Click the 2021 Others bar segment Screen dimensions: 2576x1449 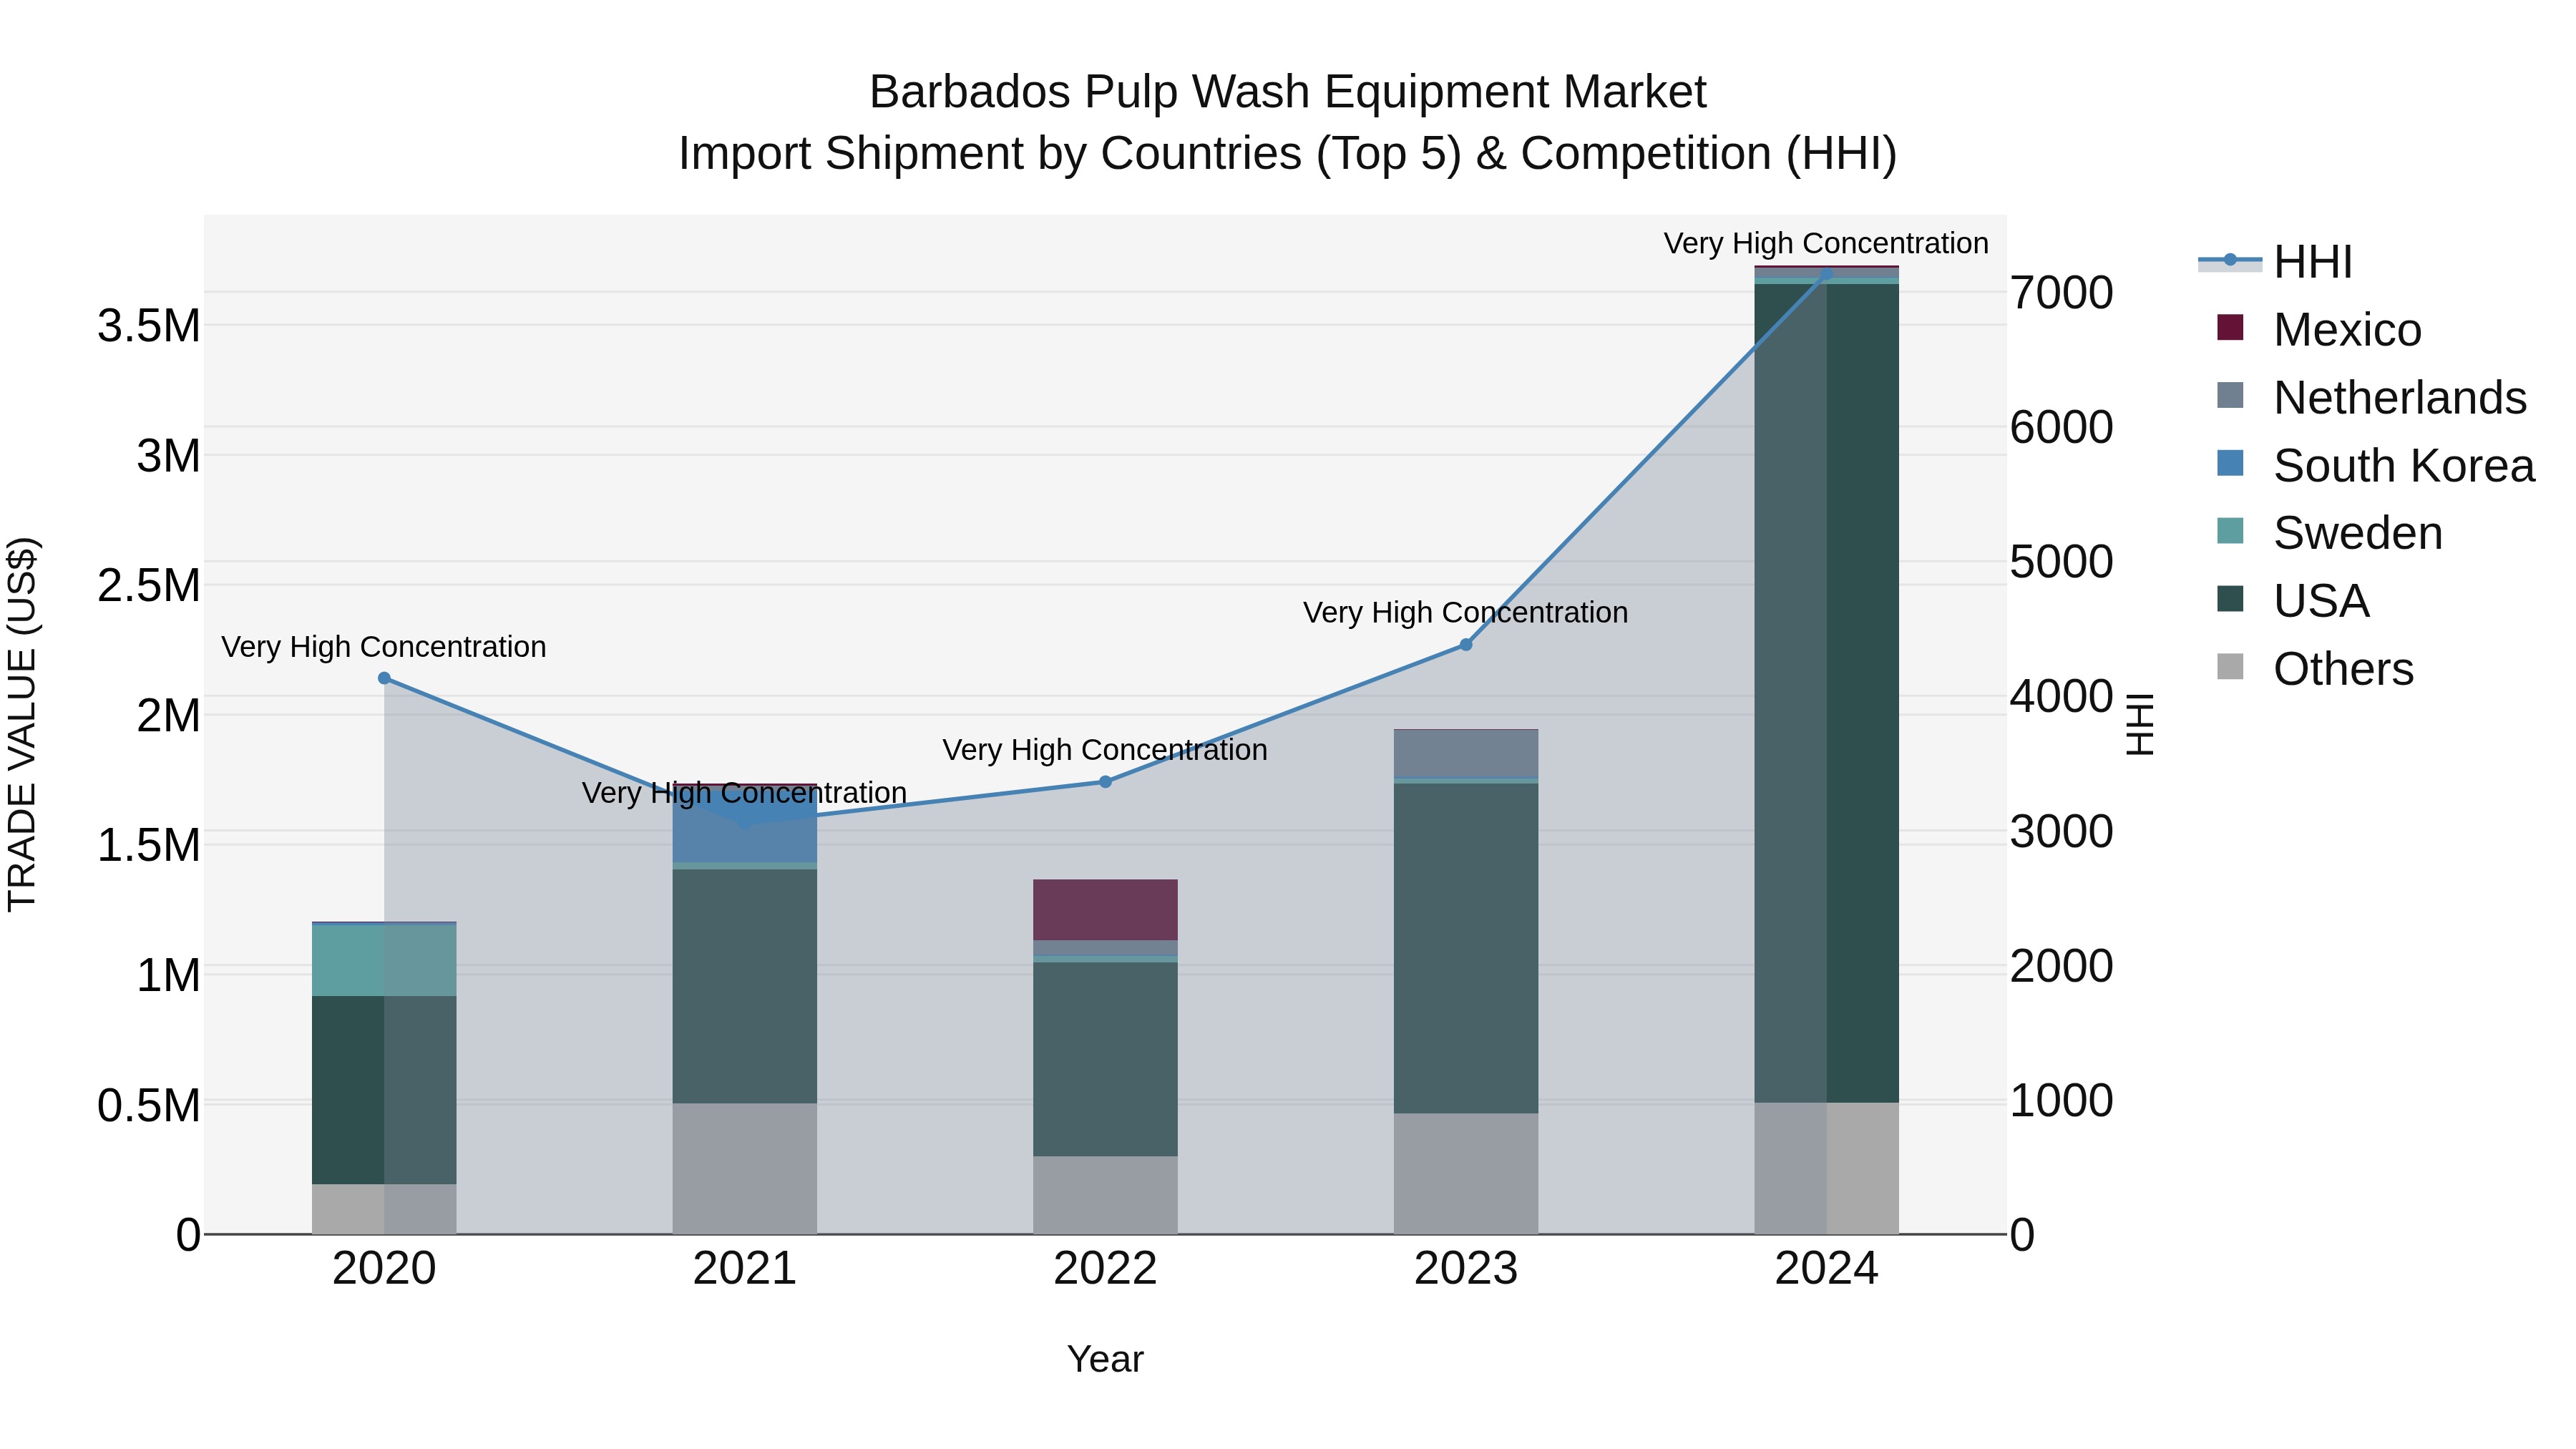pos(744,1169)
